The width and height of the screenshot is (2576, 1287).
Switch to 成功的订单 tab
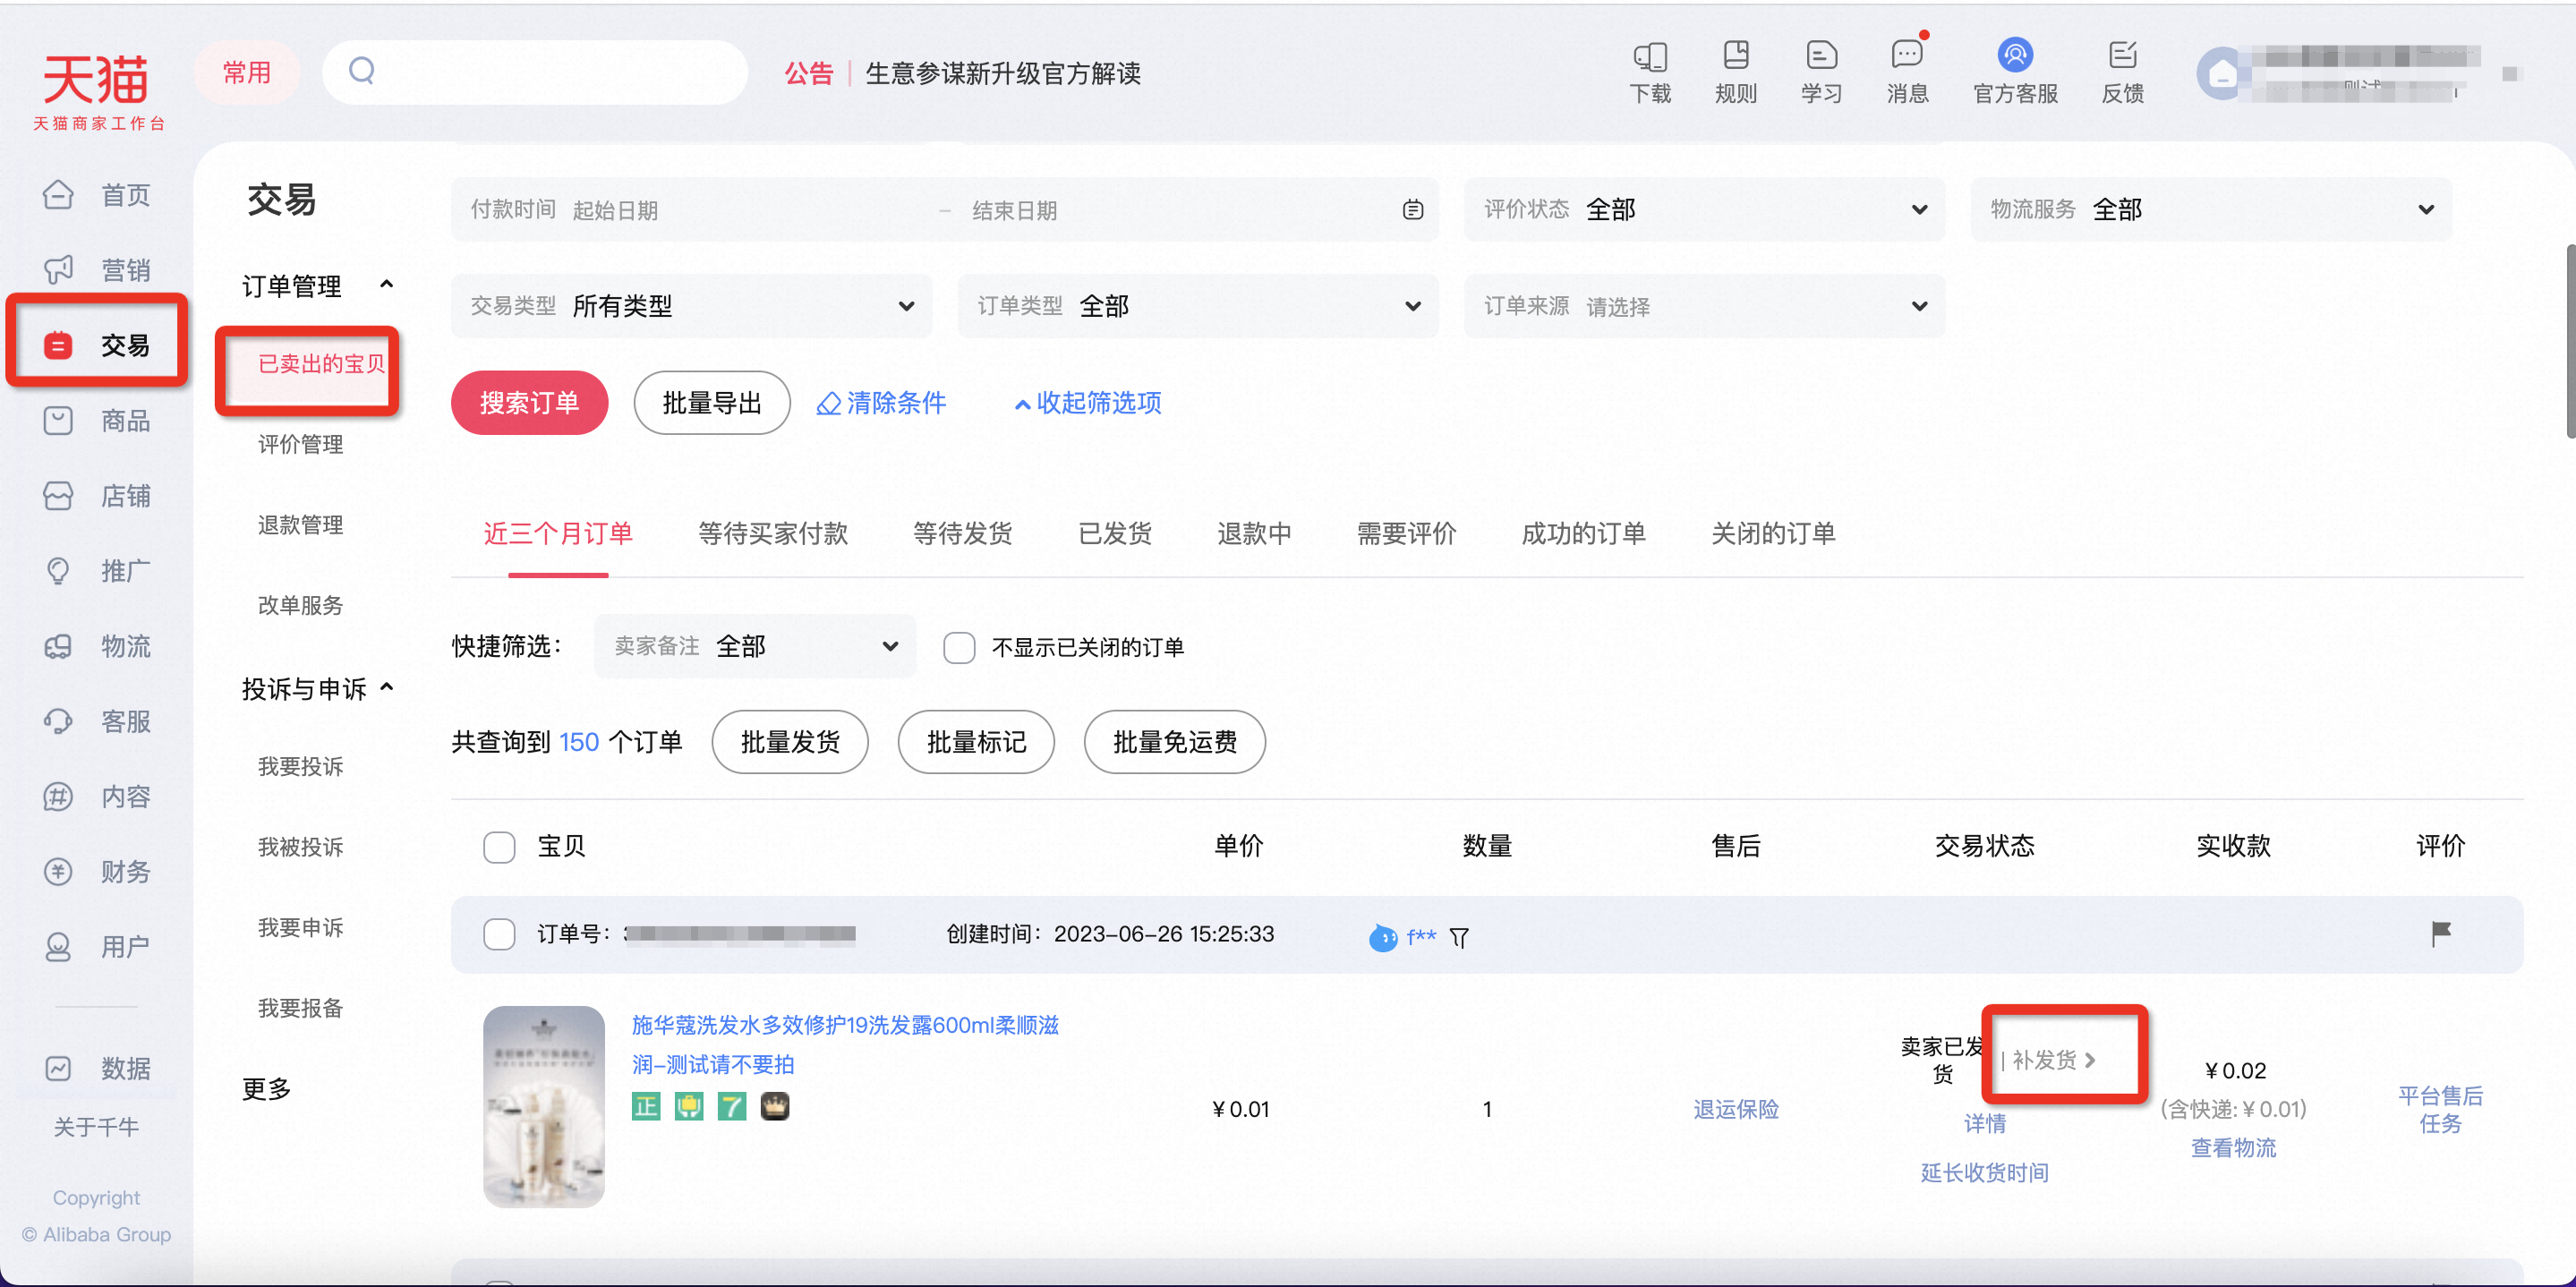(1583, 533)
